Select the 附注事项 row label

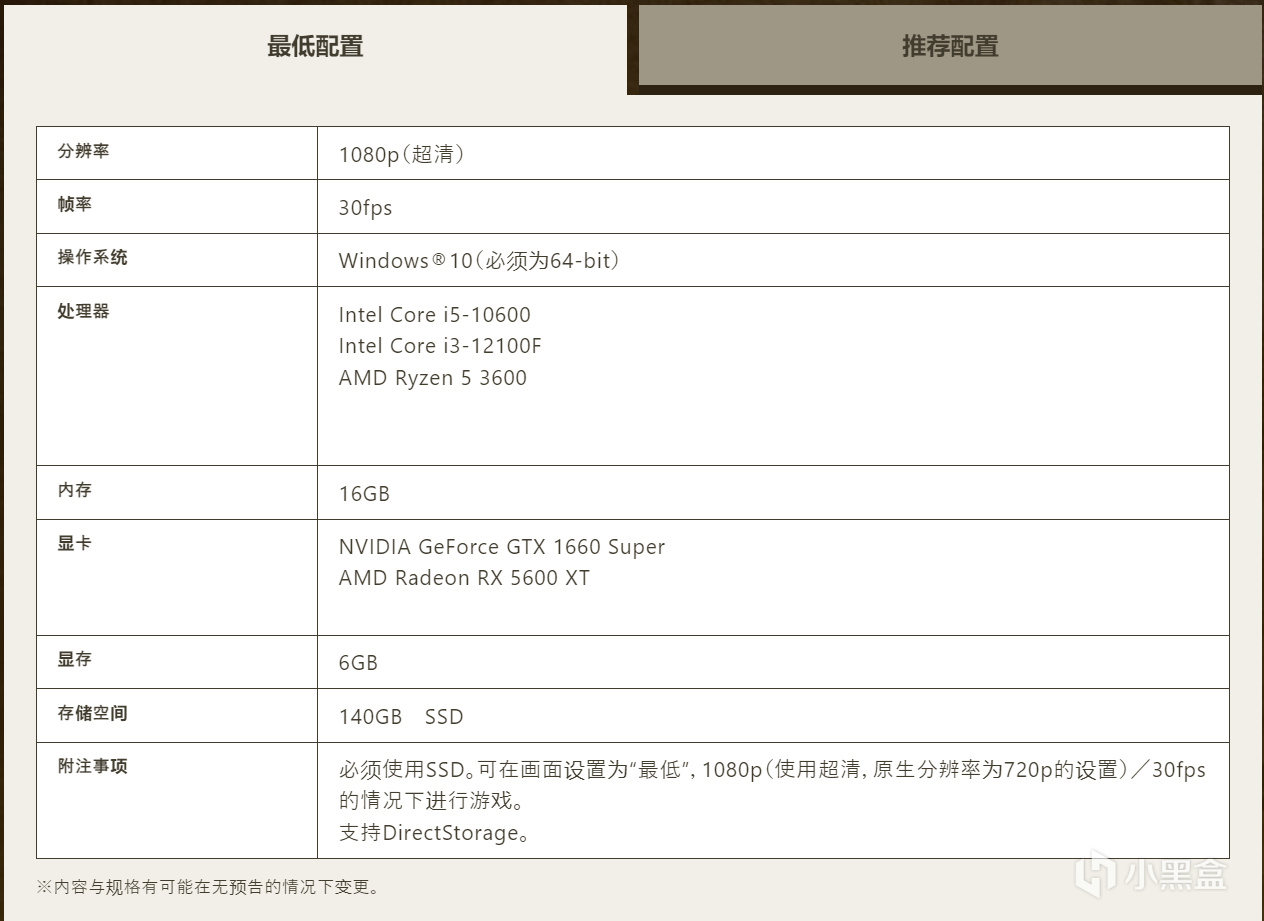93,766
